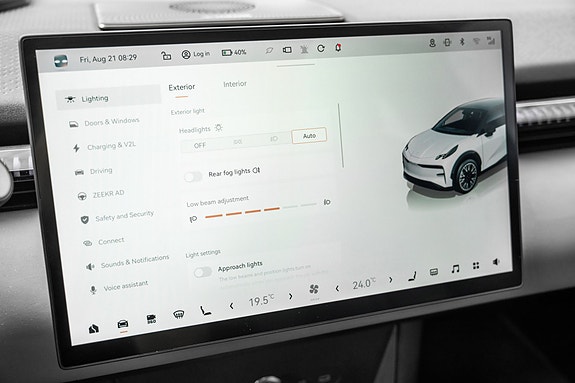Tap the Headlights label

194,130
